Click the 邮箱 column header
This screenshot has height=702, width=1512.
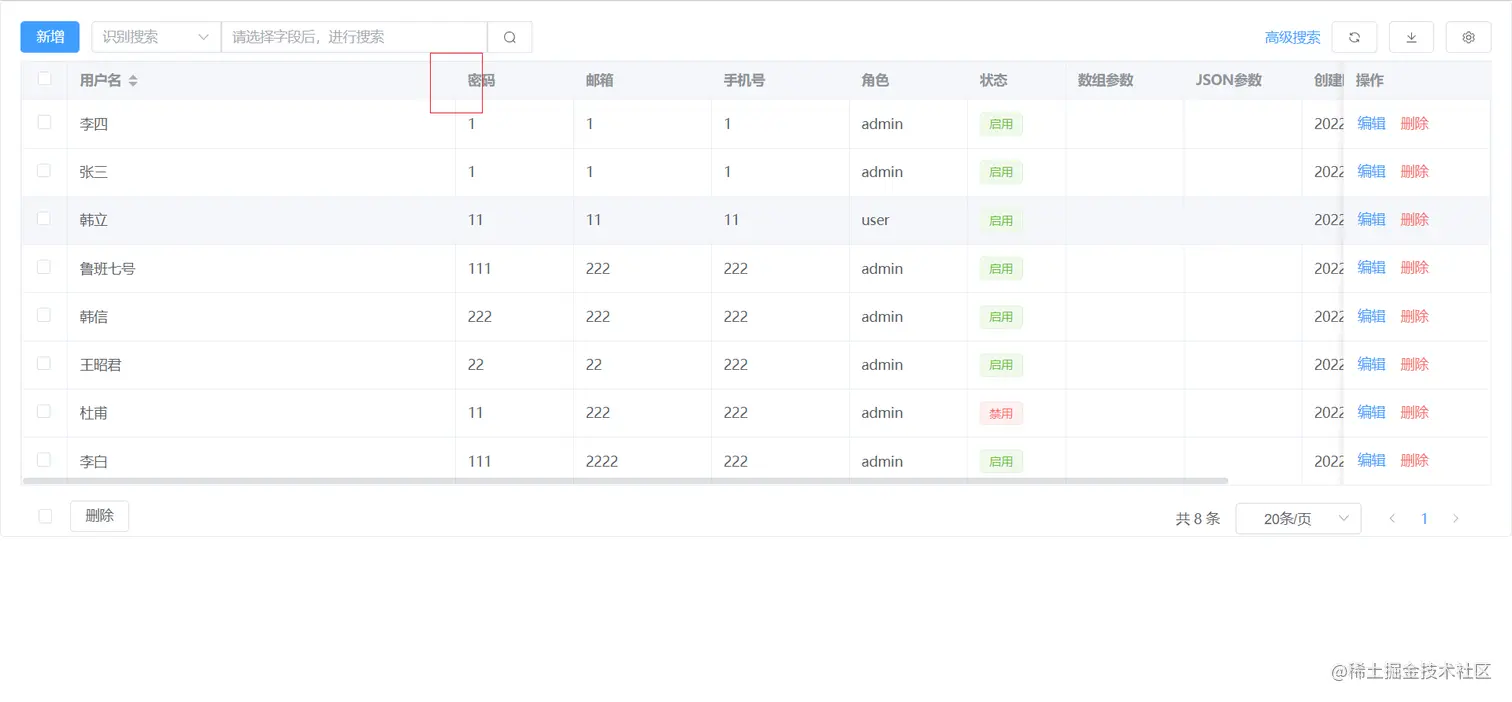pos(600,80)
